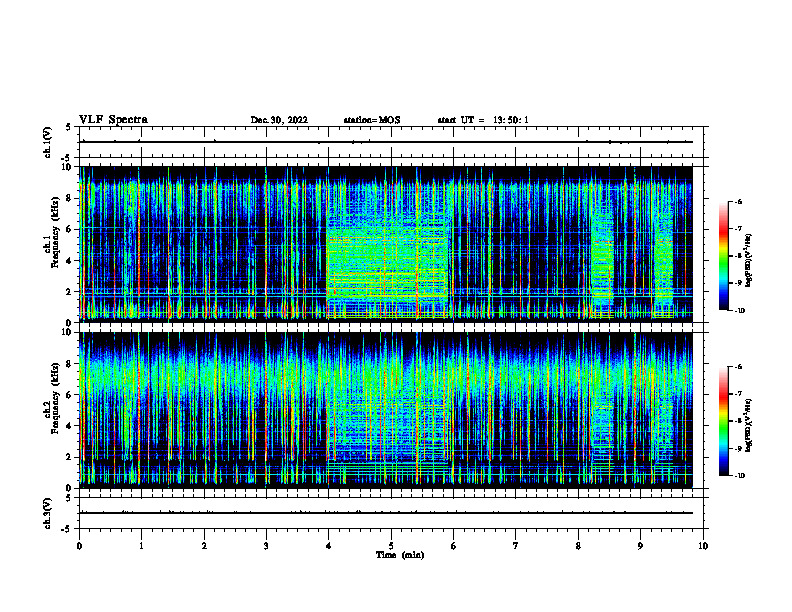Click the '0' tick on the time axis
The width and height of the screenshot is (792, 612).
(79, 546)
